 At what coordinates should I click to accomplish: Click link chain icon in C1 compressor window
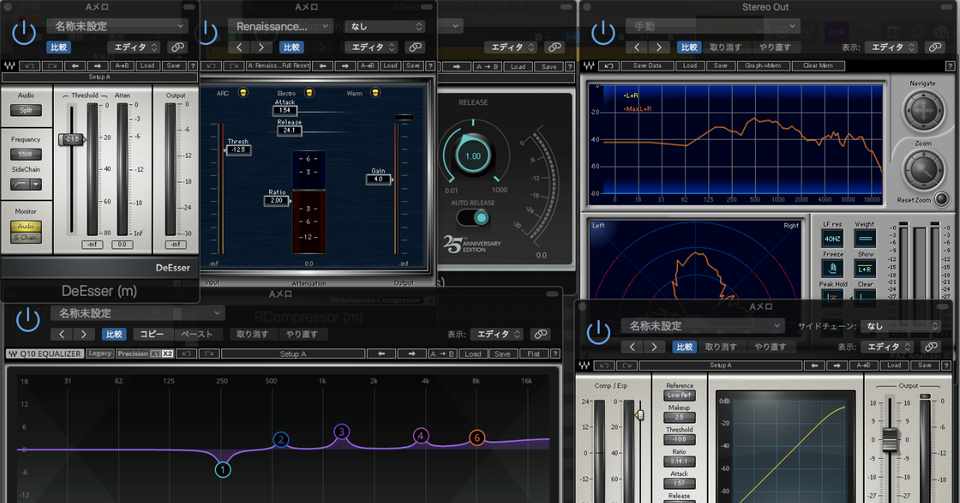pos(931,346)
